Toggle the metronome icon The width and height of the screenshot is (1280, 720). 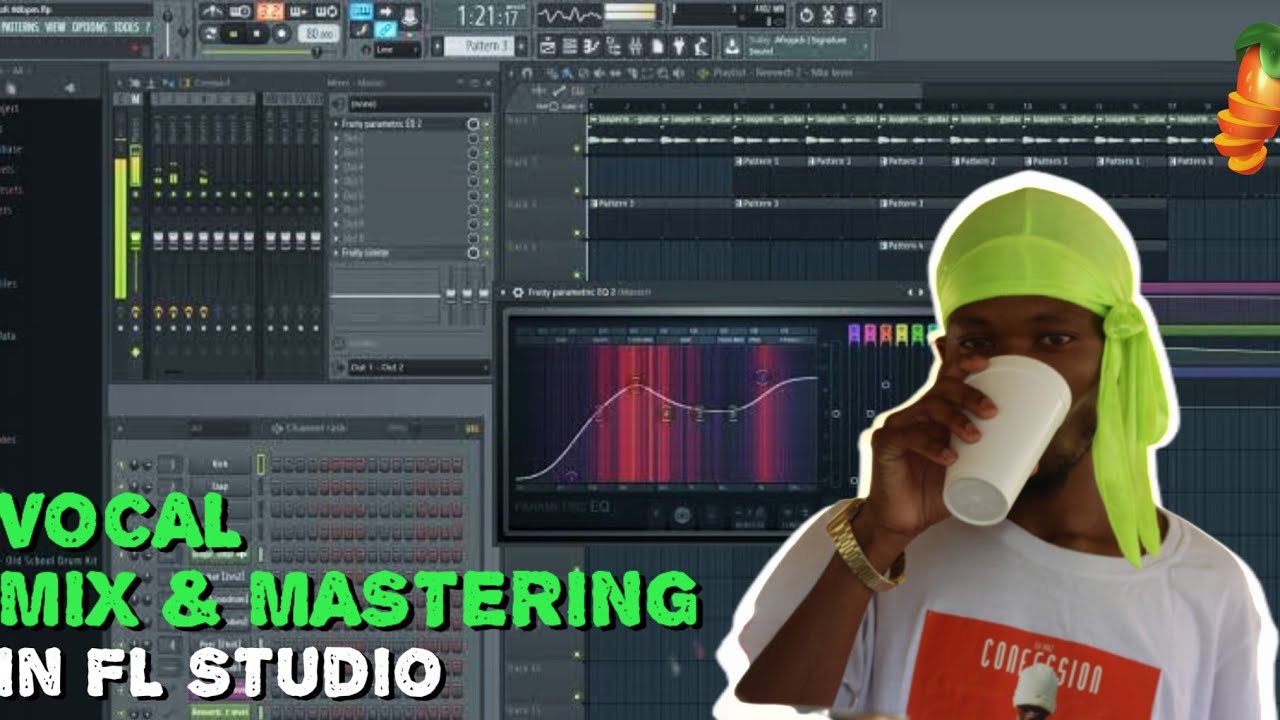212,12
